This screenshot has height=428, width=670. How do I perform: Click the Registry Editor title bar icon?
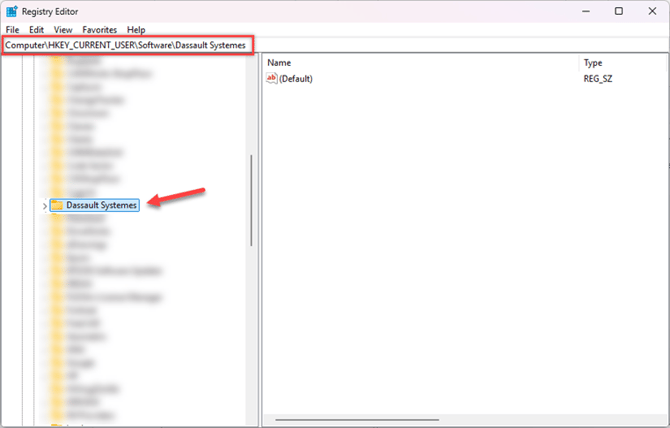tap(12, 12)
